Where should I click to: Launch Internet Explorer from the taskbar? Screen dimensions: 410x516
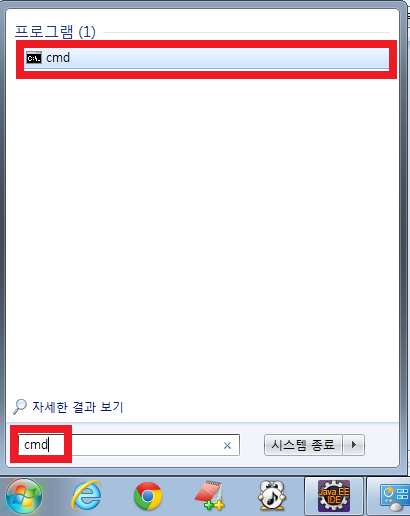[86, 496]
